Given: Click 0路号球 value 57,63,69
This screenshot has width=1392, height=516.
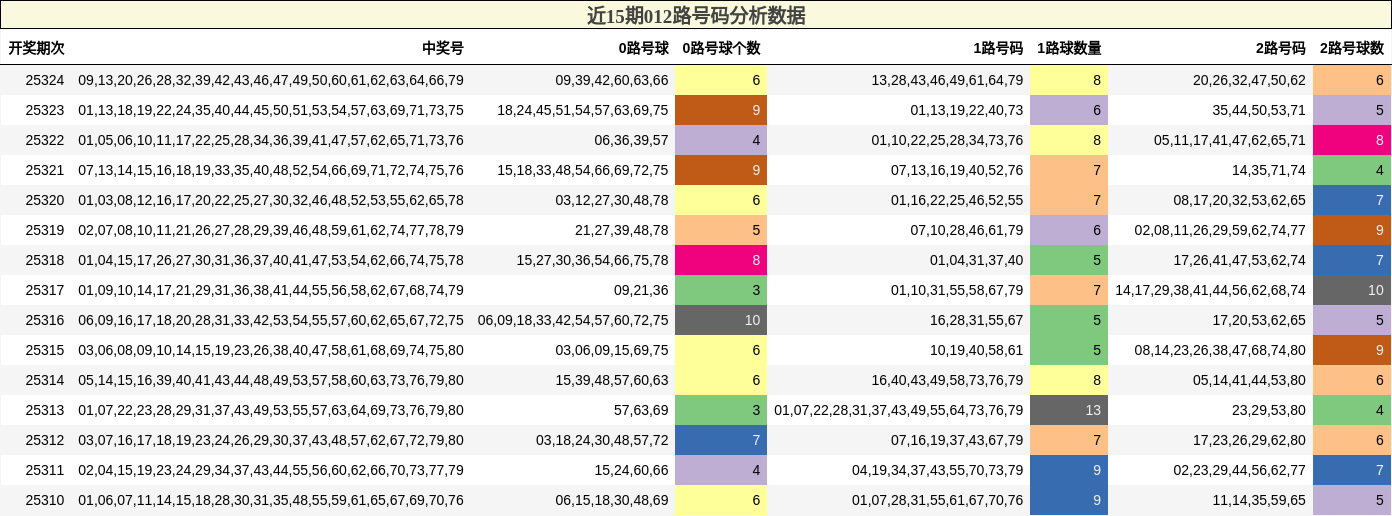Looking at the screenshot, I should (x=641, y=410).
